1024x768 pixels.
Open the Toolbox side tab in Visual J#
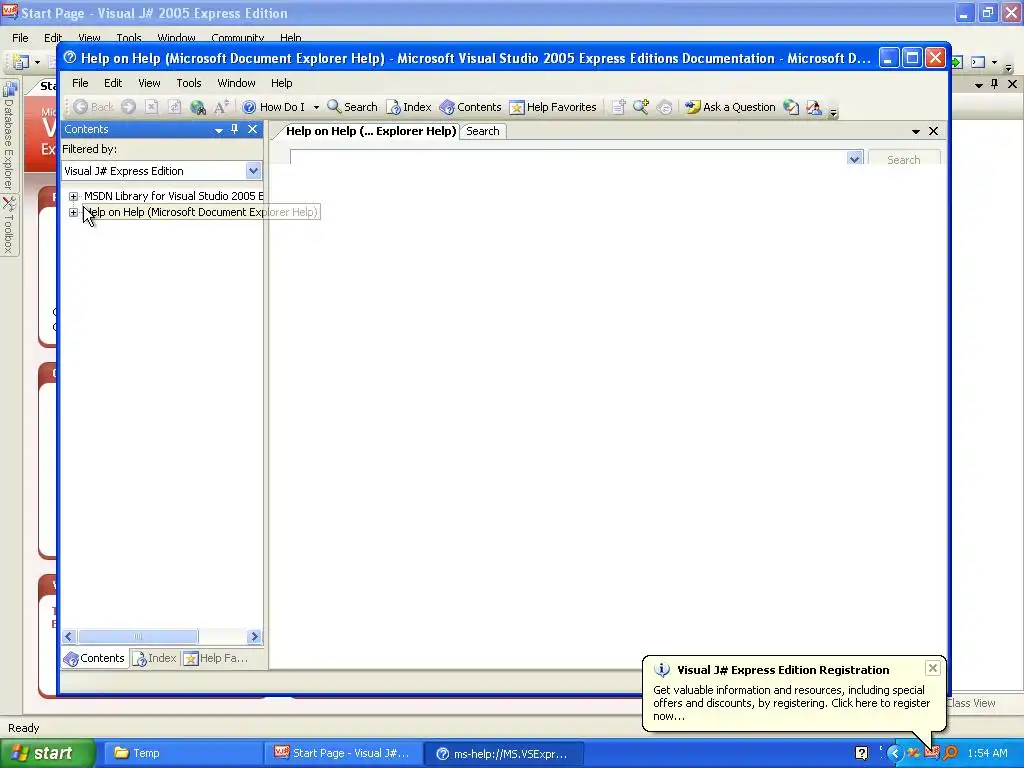[9, 226]
